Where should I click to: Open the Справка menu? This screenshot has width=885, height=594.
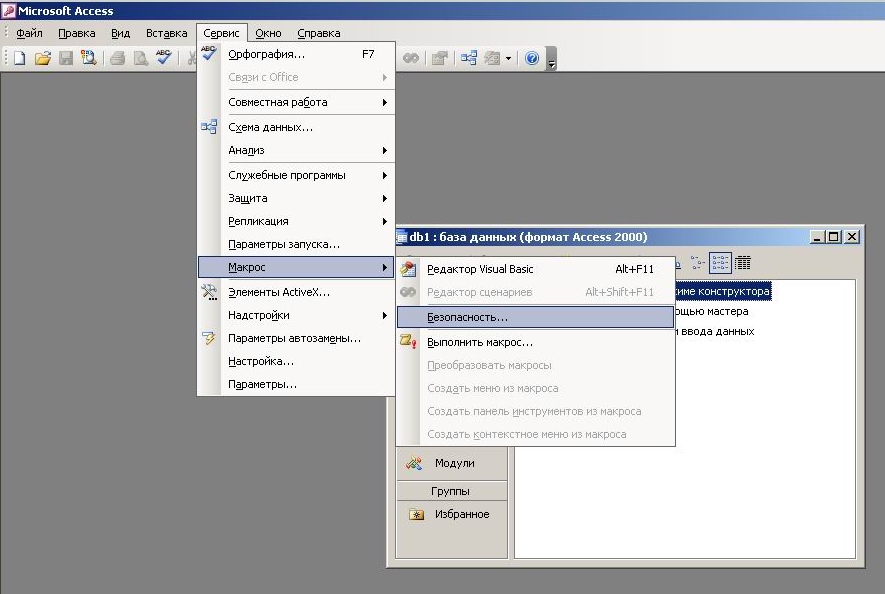(x=319, y=33)
